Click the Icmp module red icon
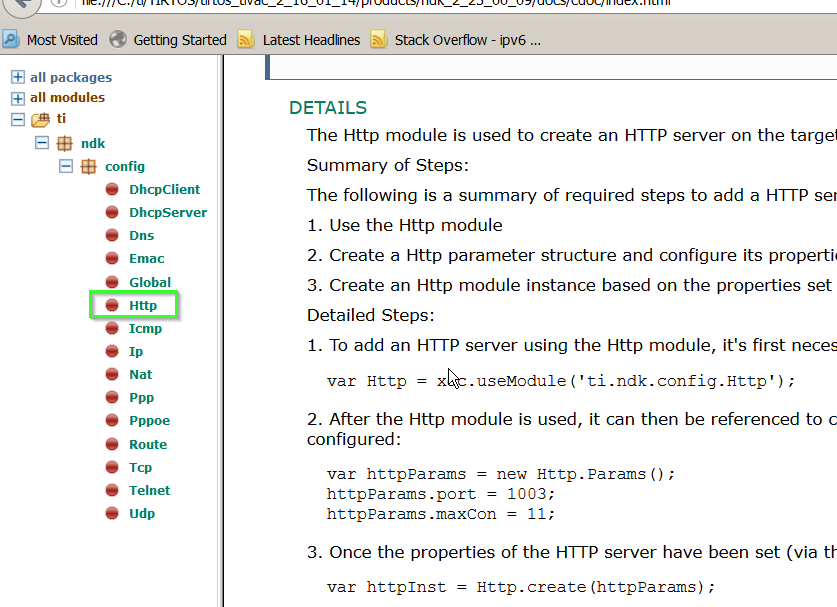The height and width of the screenshot is (607, 837). (x=112, y=328)
